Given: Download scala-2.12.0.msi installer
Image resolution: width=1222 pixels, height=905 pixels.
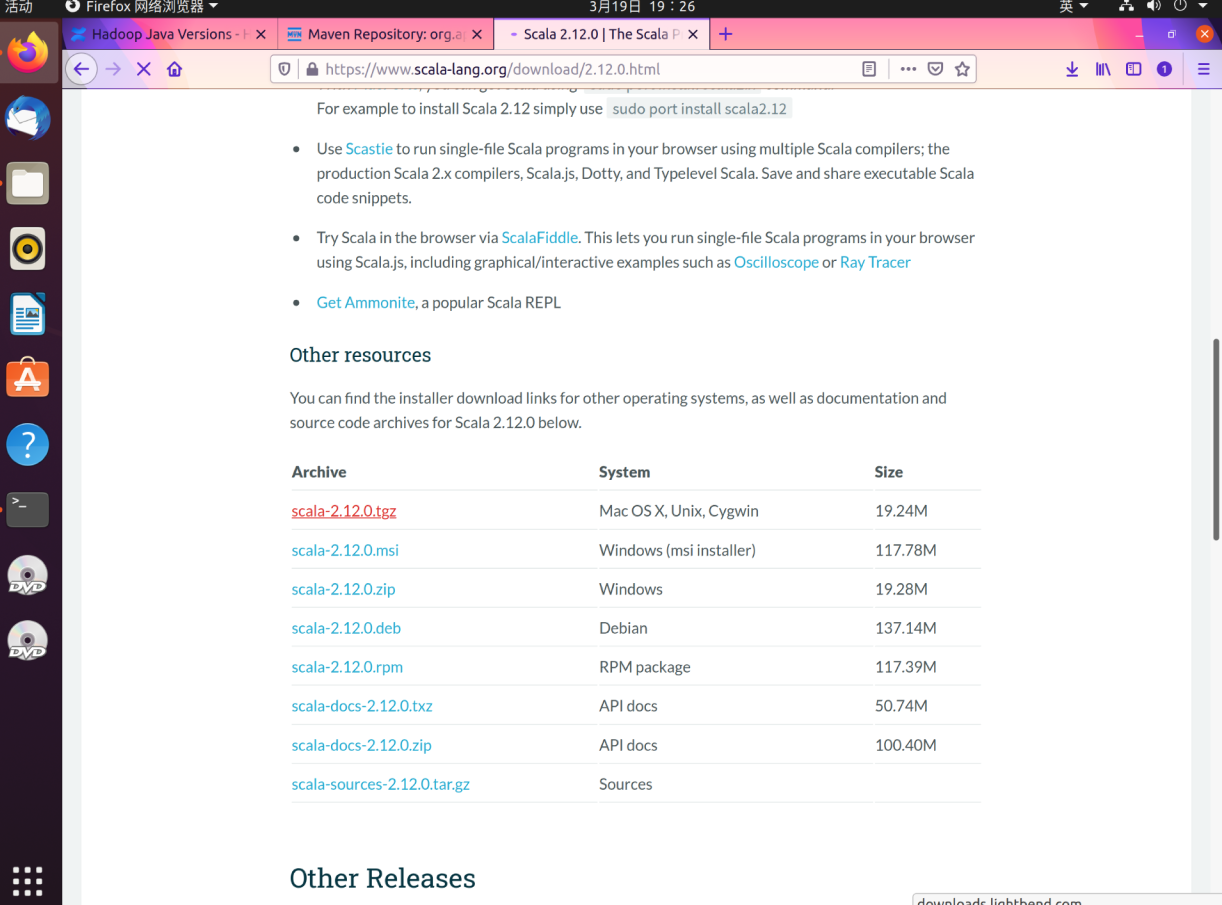Looking at the screenshot, I should click(345, 550).
